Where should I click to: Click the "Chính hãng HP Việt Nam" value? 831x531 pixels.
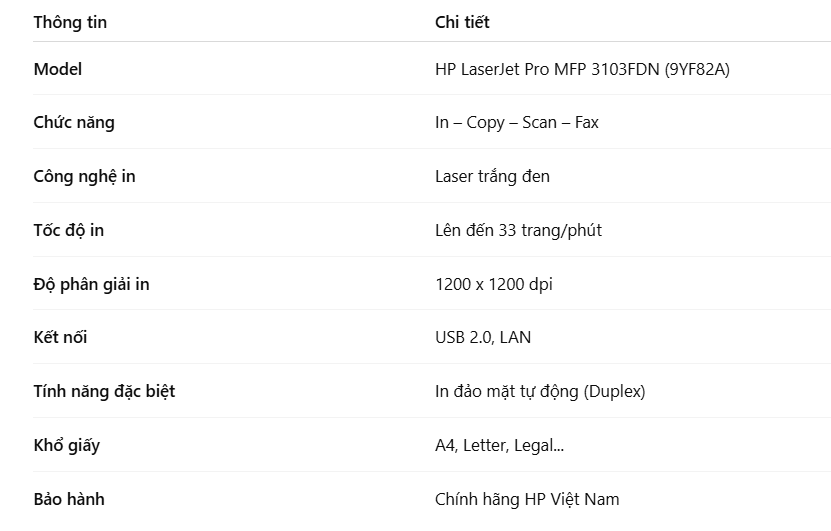tap(527, 499)
